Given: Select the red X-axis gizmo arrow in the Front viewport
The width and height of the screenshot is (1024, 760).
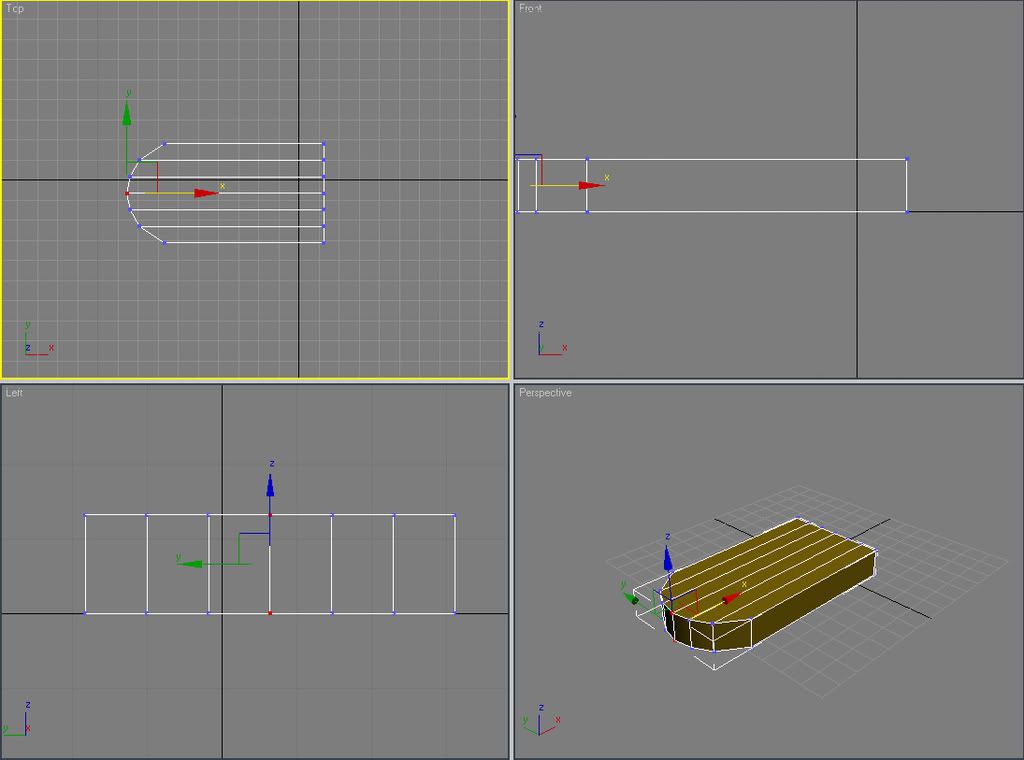Looking at the screenshot, I should [x=592, y=185].
